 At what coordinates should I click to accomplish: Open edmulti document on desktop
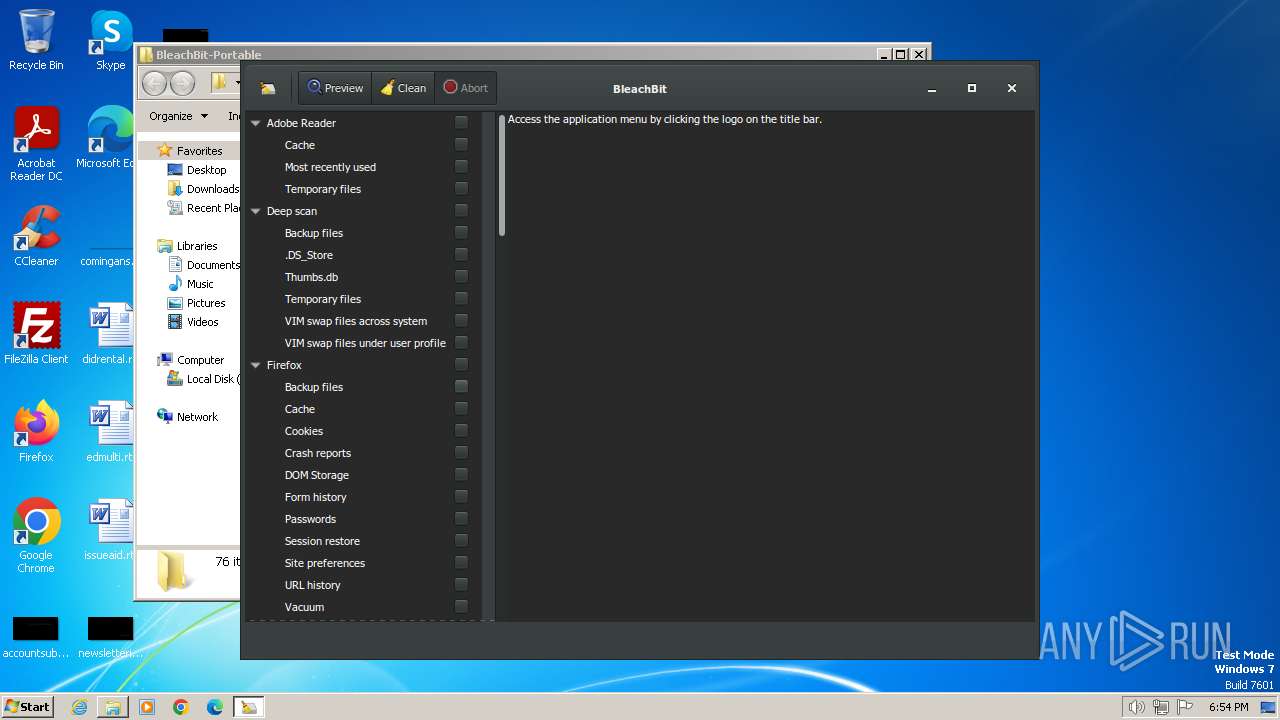[108, 432]
